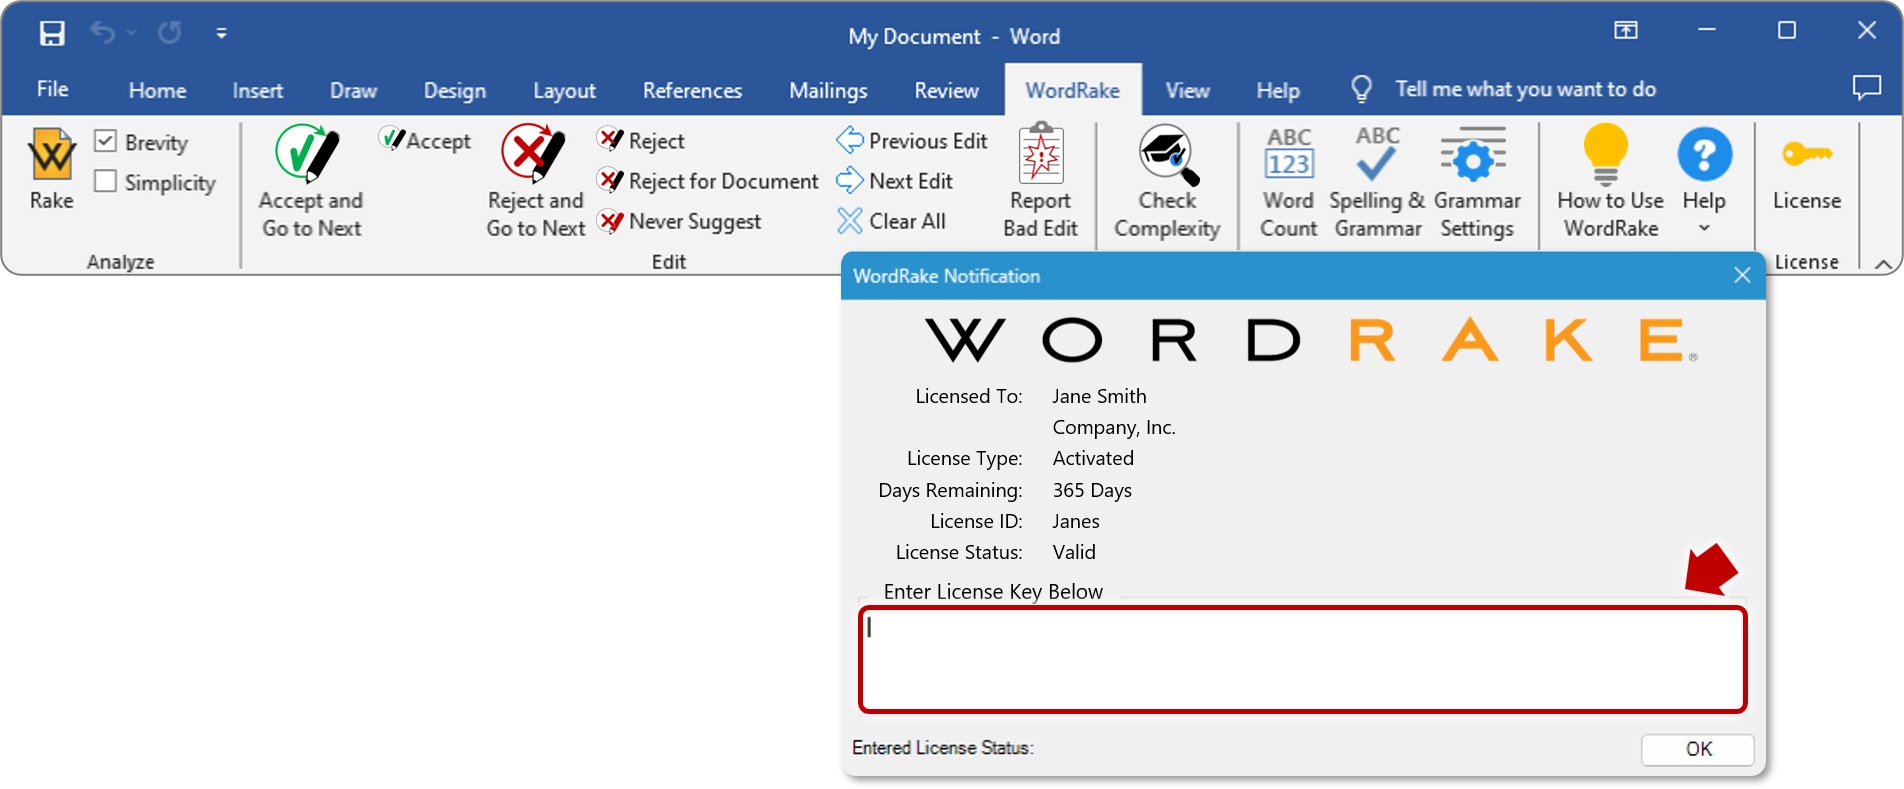
Task: Select Never Suggest option
Action: (679, 221)
